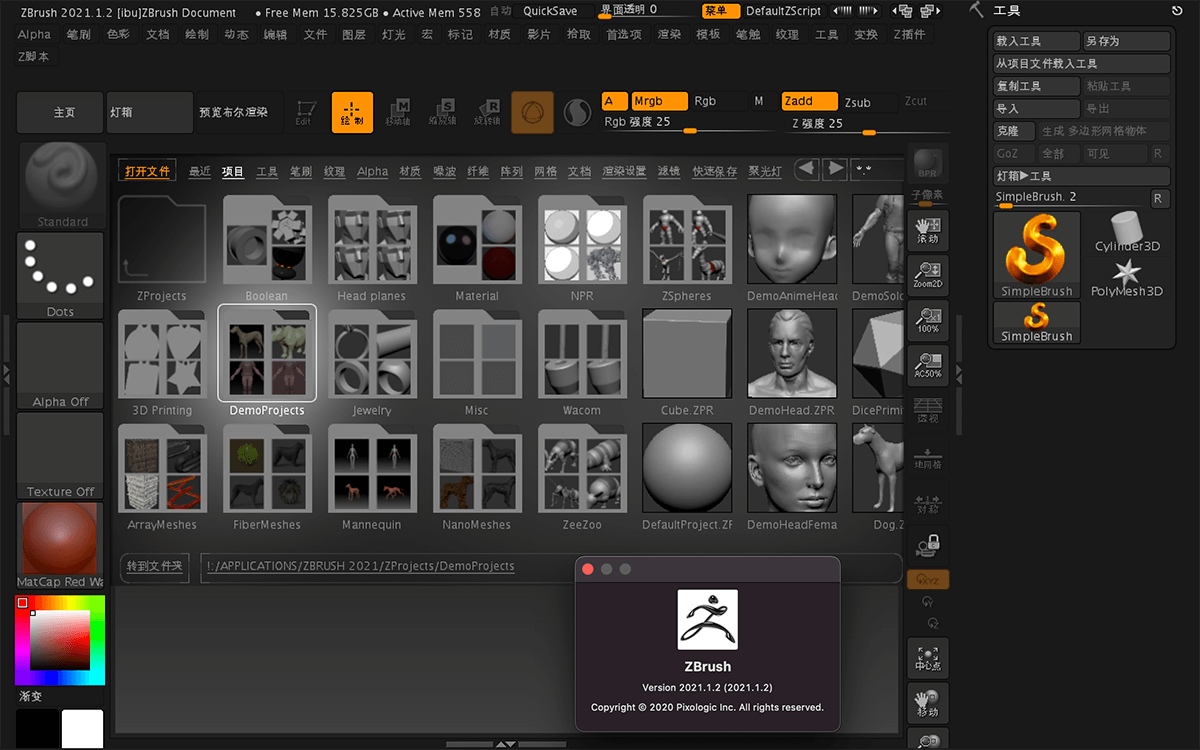
Task: Toggle the A channel button
Action: [x=614, y=101]
